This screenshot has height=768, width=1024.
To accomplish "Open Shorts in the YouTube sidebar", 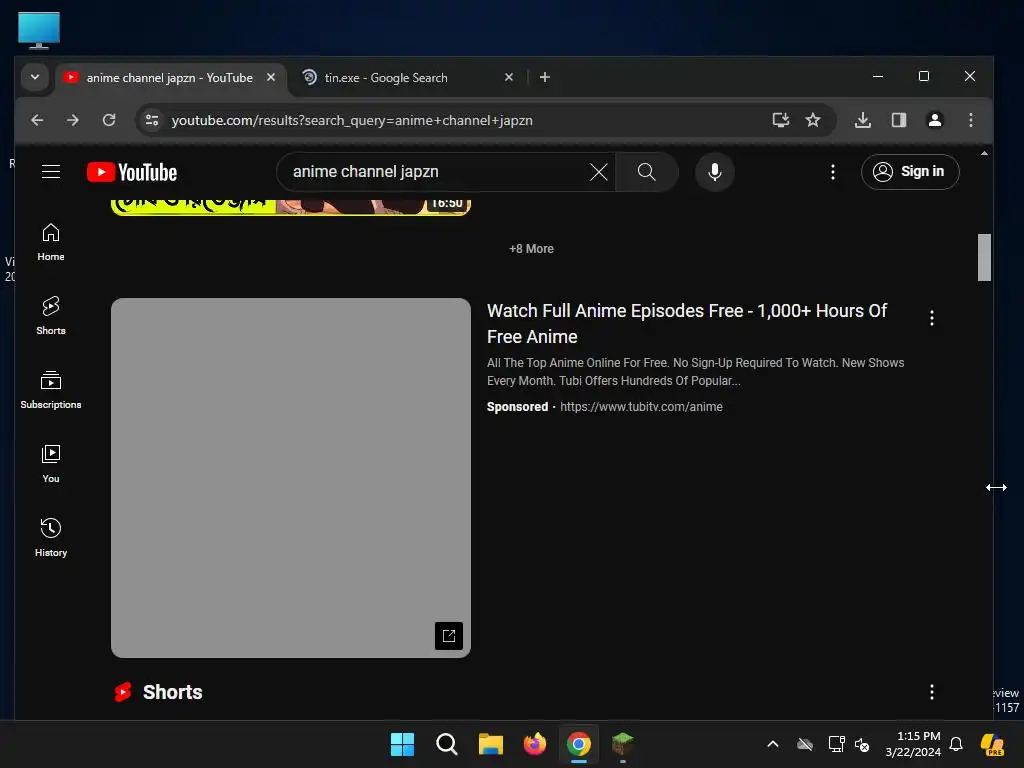I will coord(51,316).
